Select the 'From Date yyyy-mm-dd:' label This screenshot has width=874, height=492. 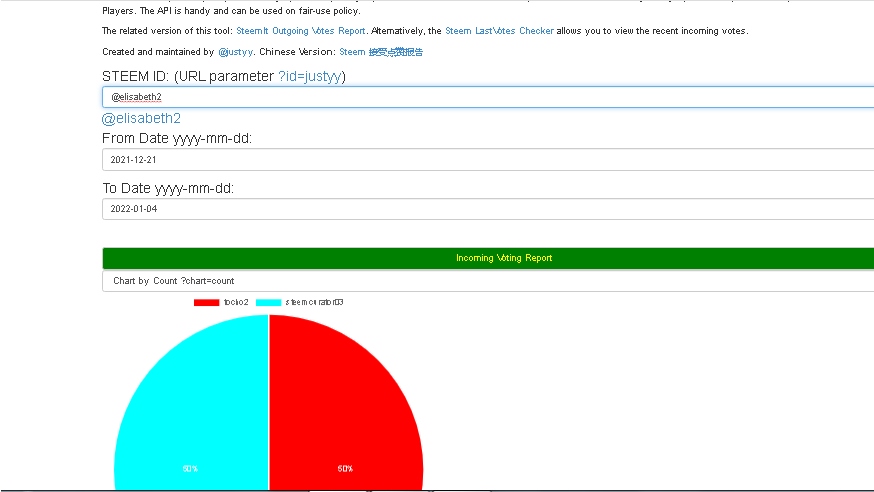tap(177, 139)
